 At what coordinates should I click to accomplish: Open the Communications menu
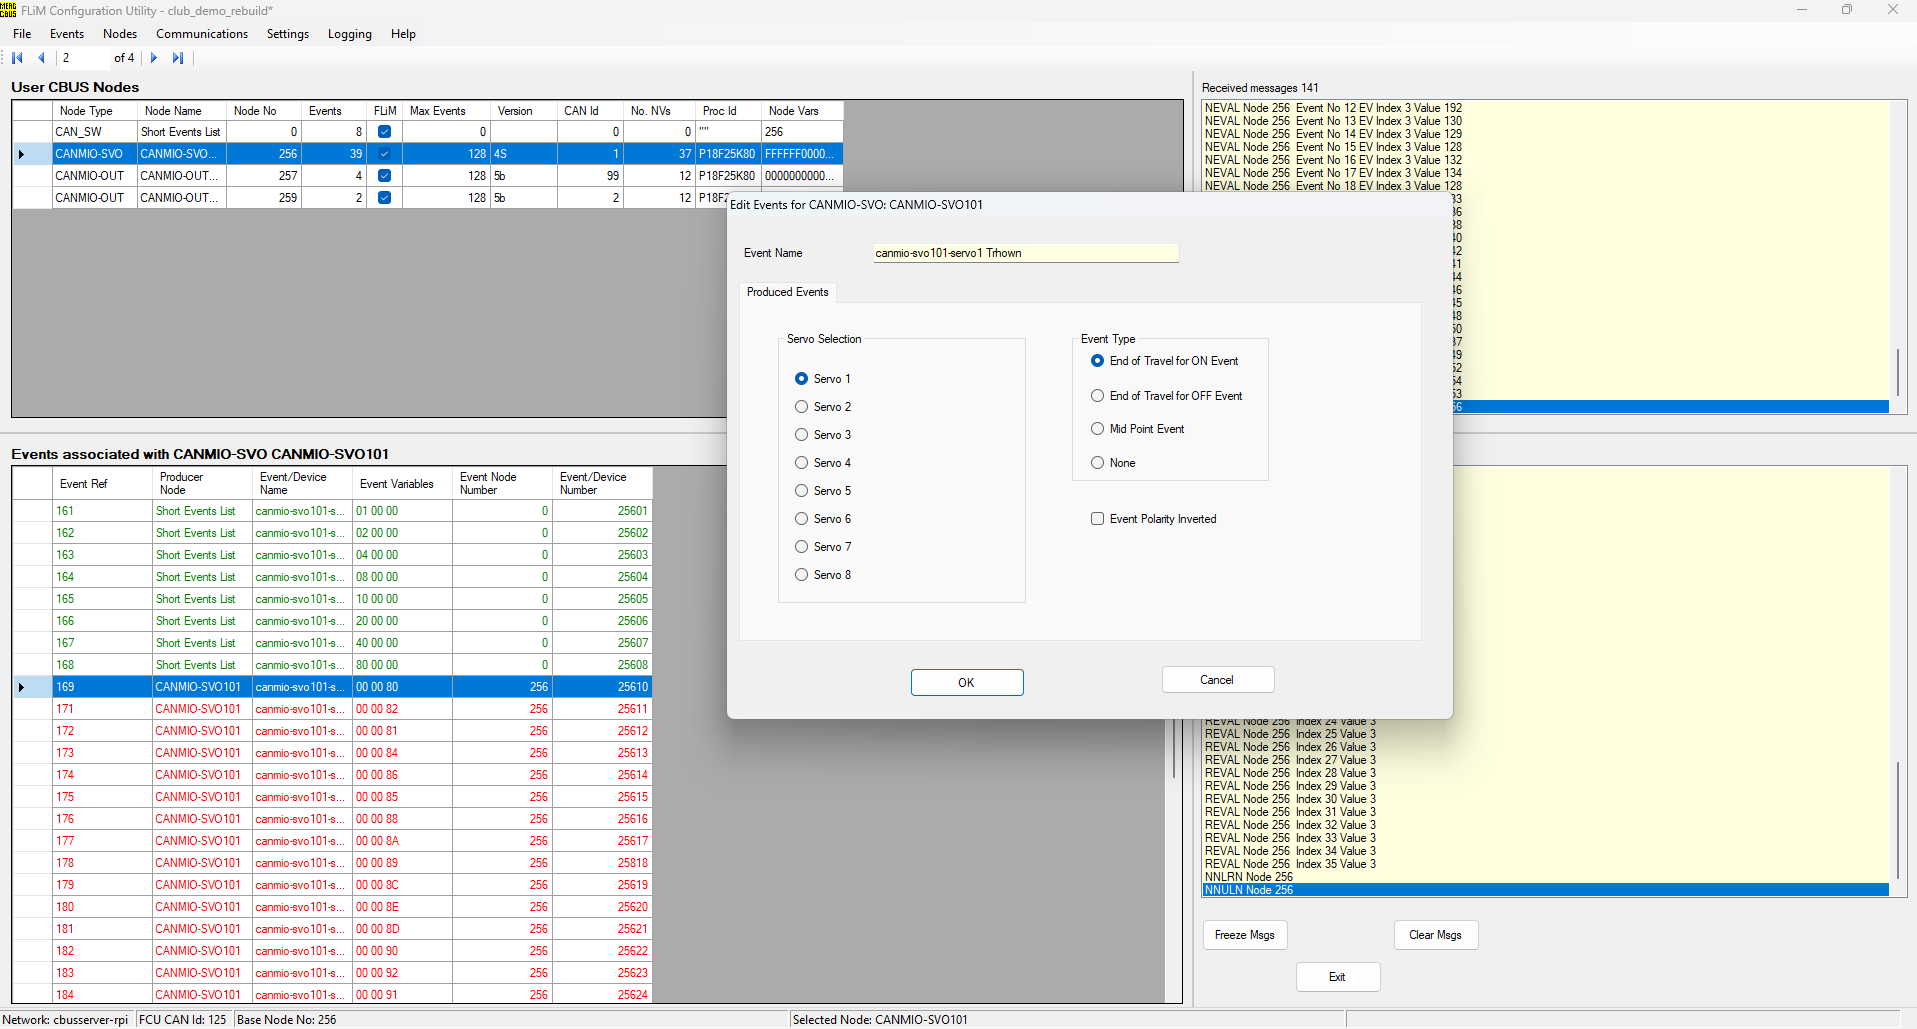coord(201,34)
